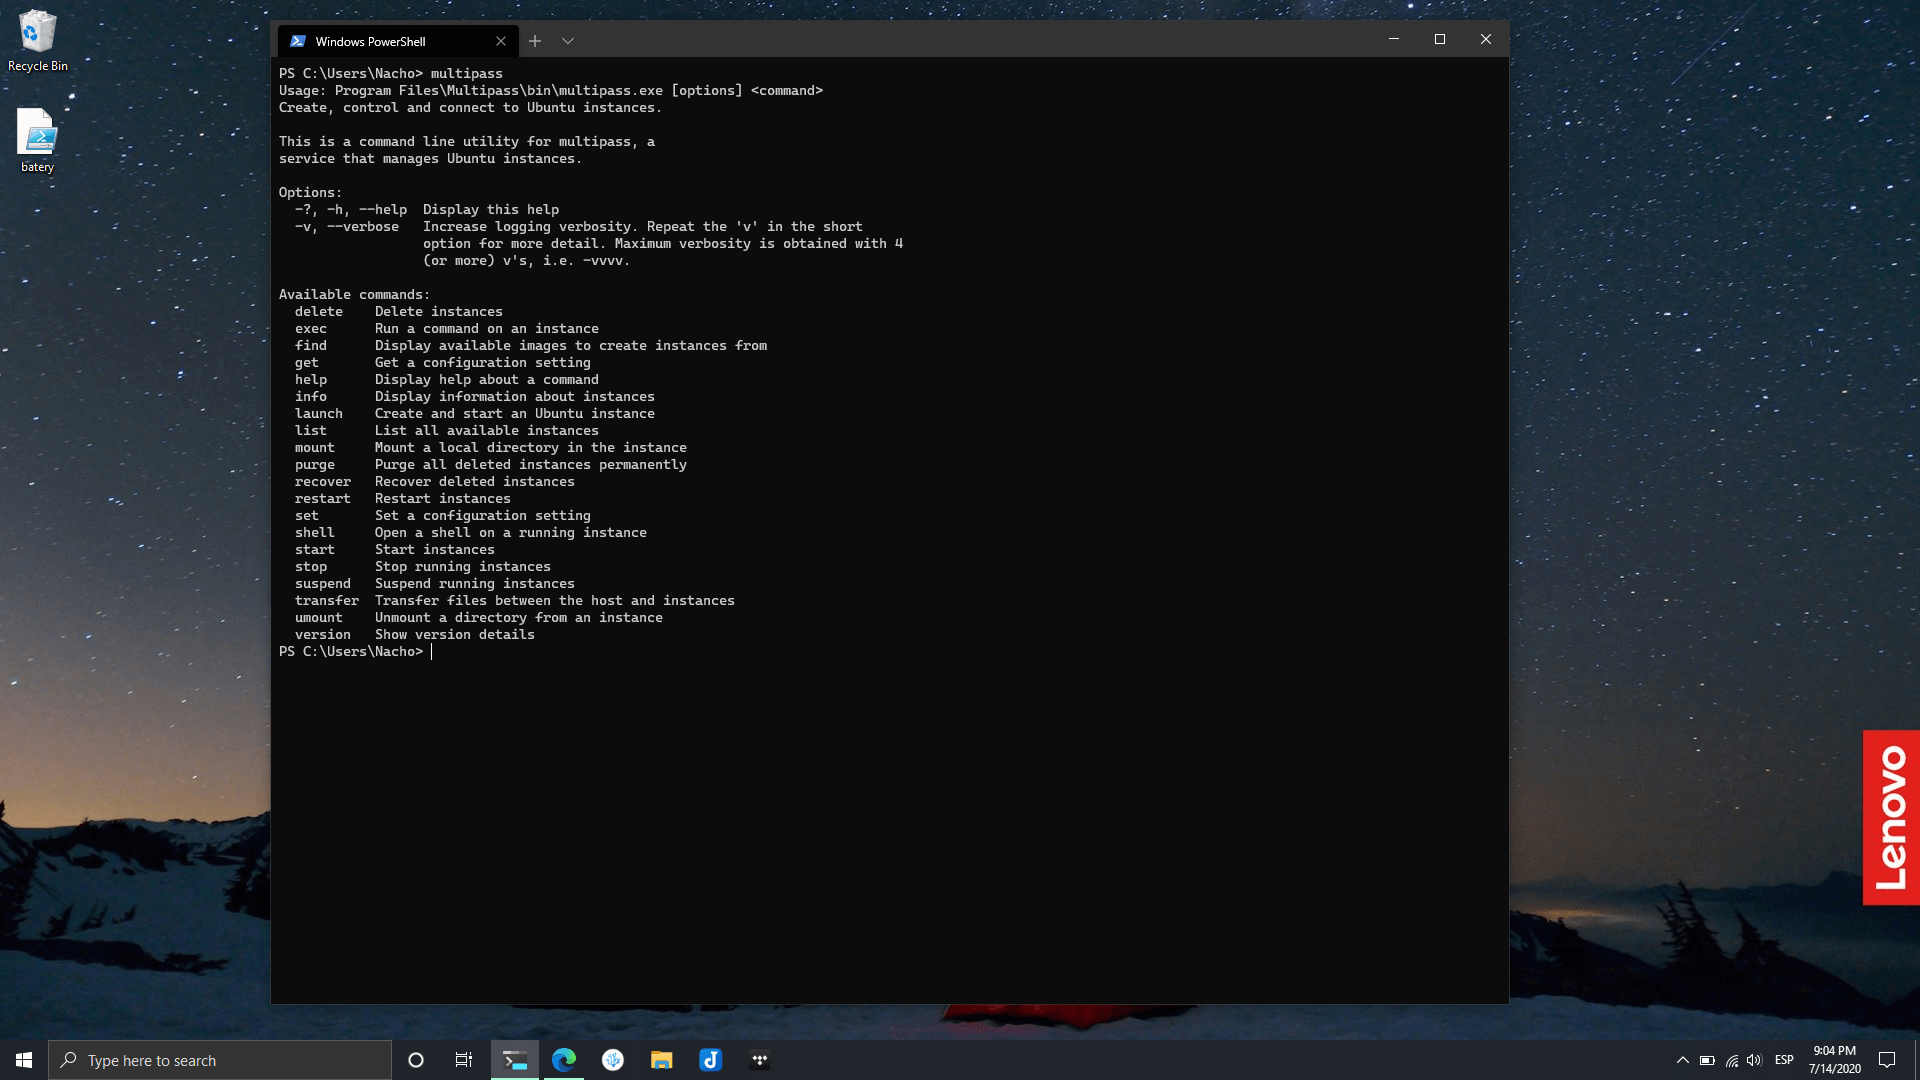This screenshot has height=1080, width=1920.
Task: Open the network tray icon
Action: pos(1731,1060)
